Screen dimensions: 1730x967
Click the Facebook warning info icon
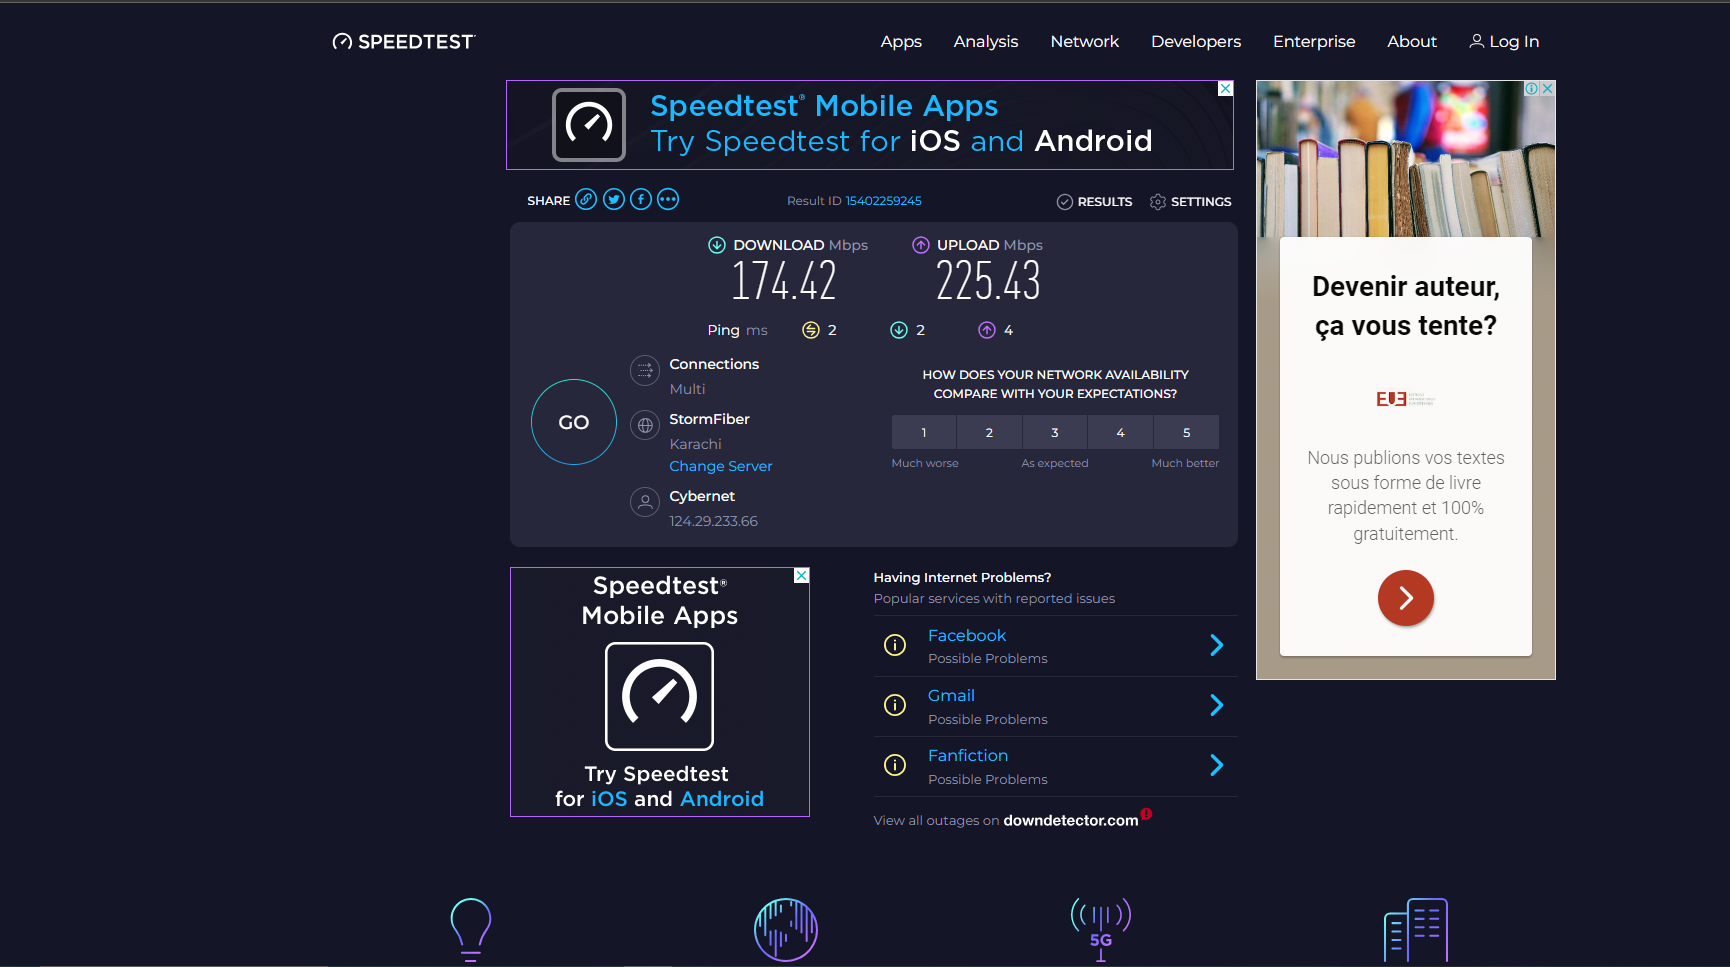click(895, 645)
